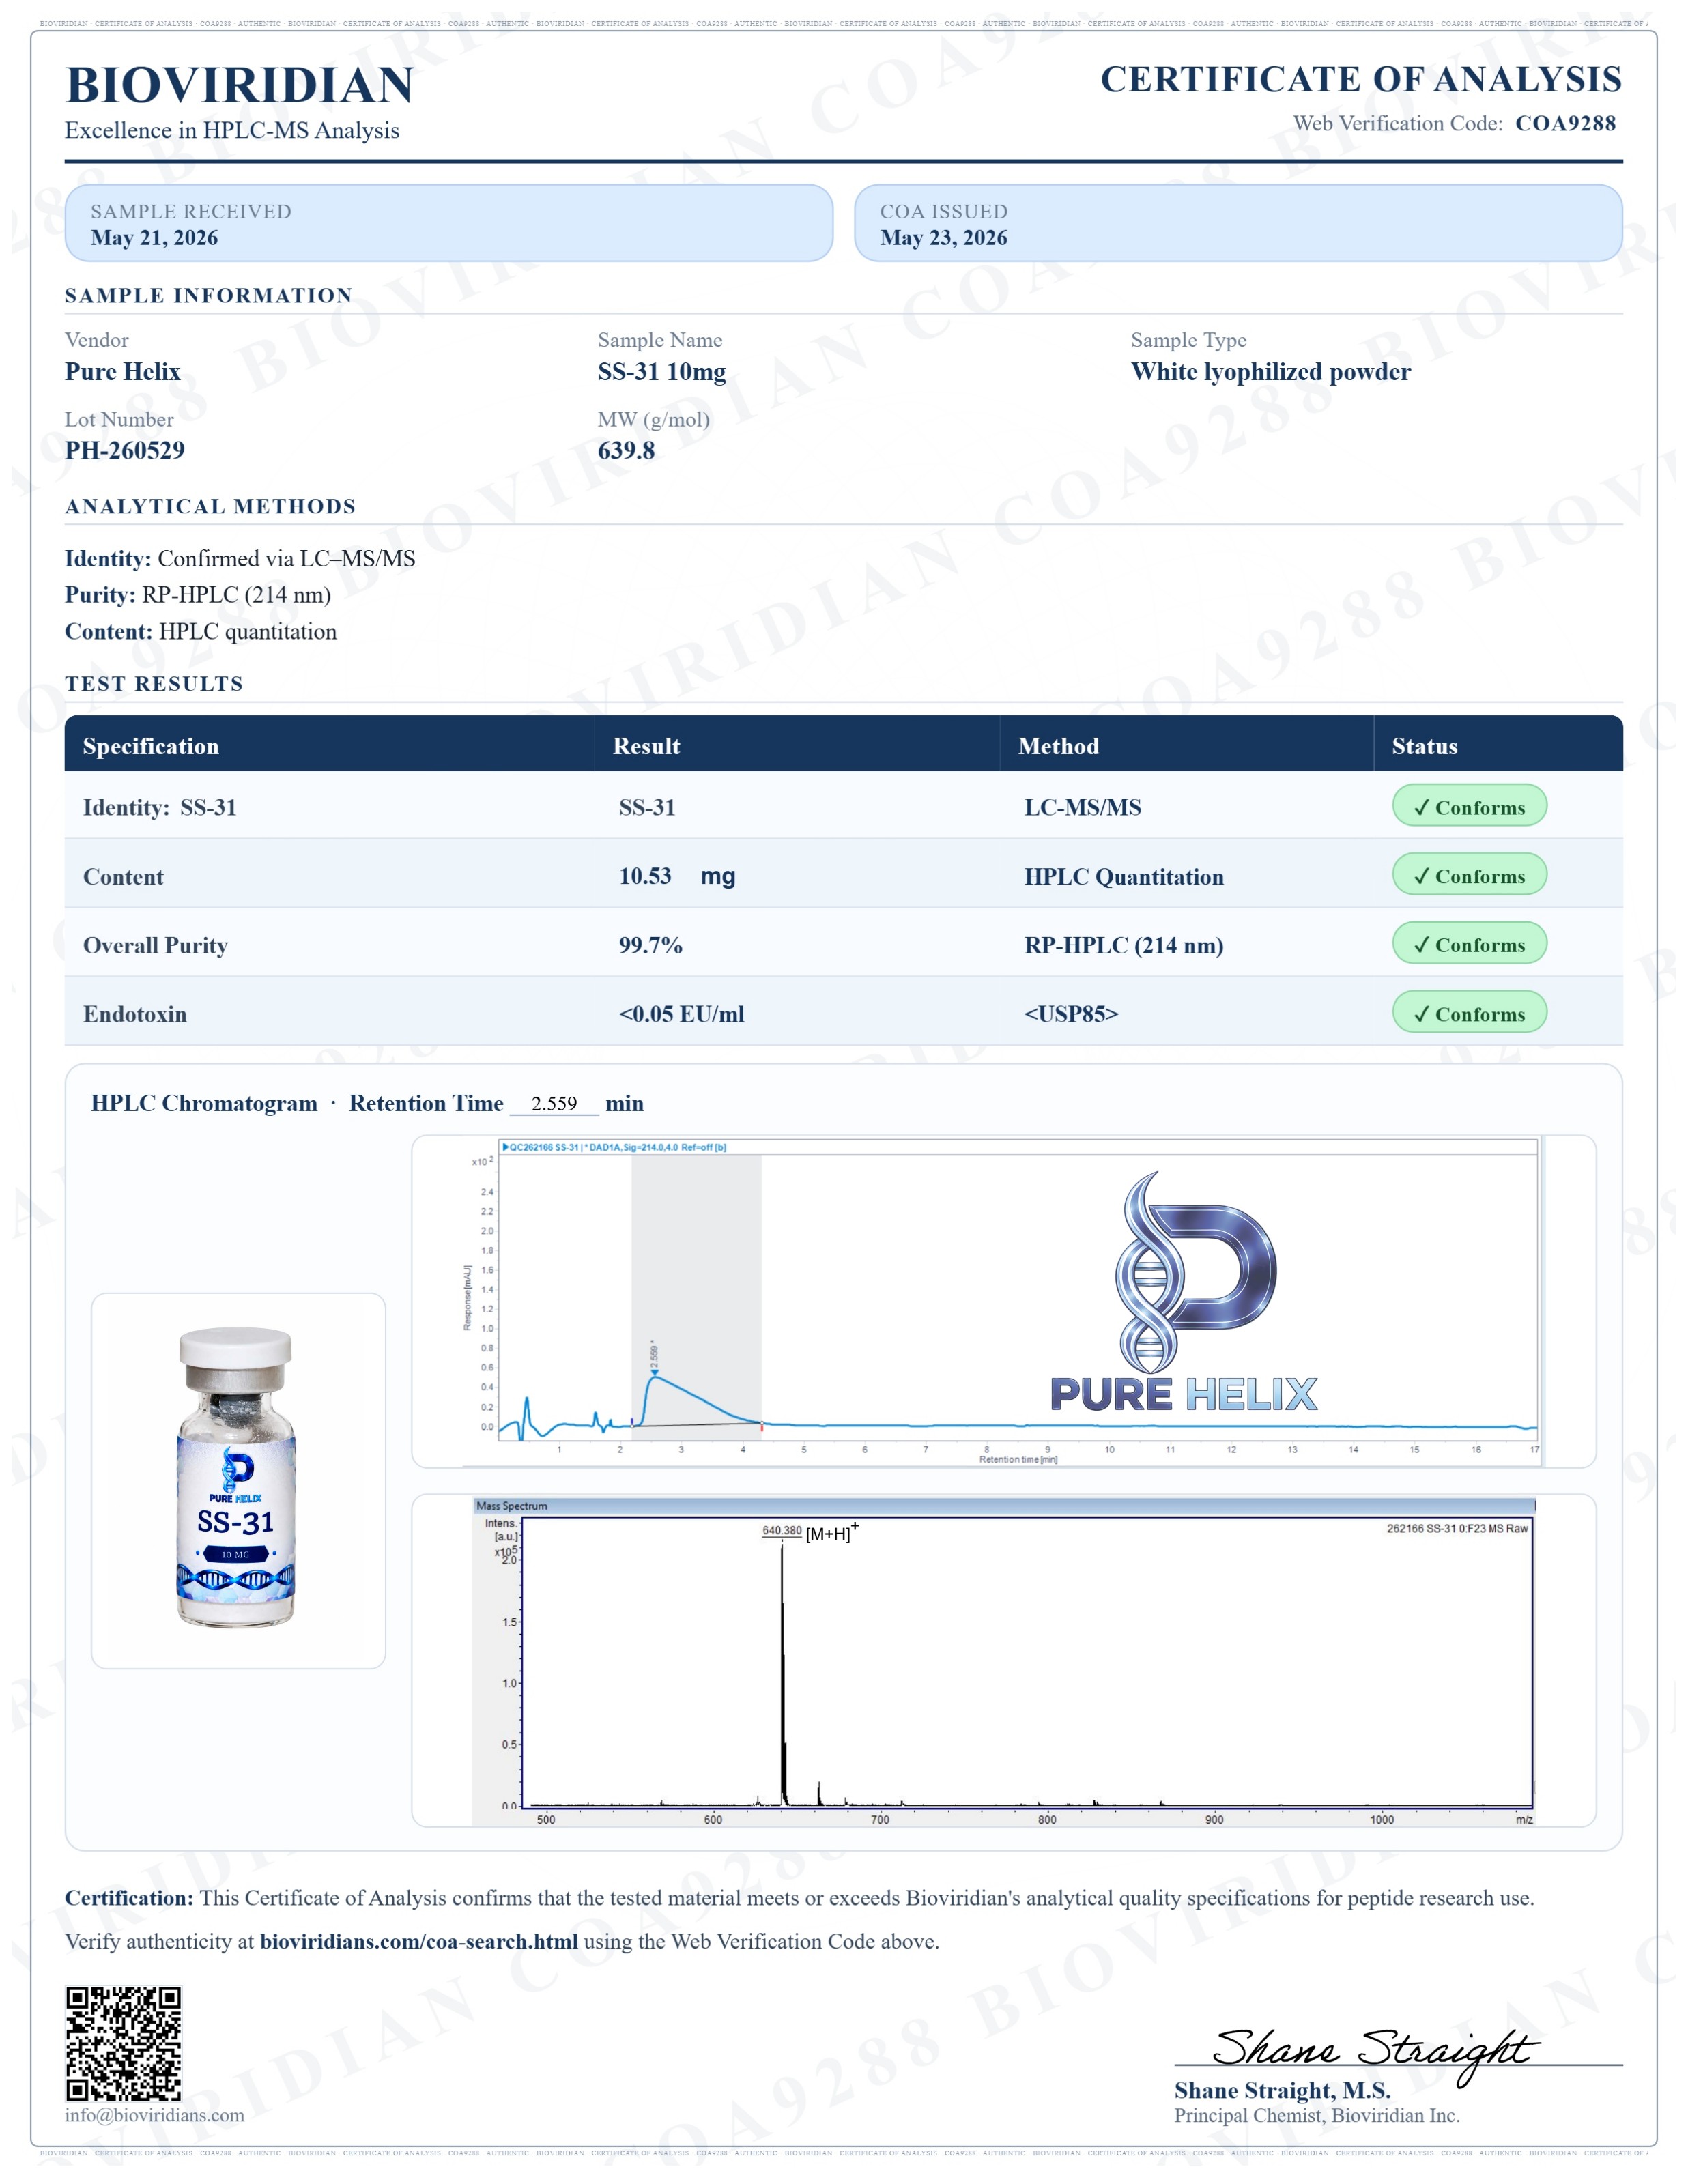Click the Mass Spectrum panel title

pyautogui.click(x=512, y=1505)
